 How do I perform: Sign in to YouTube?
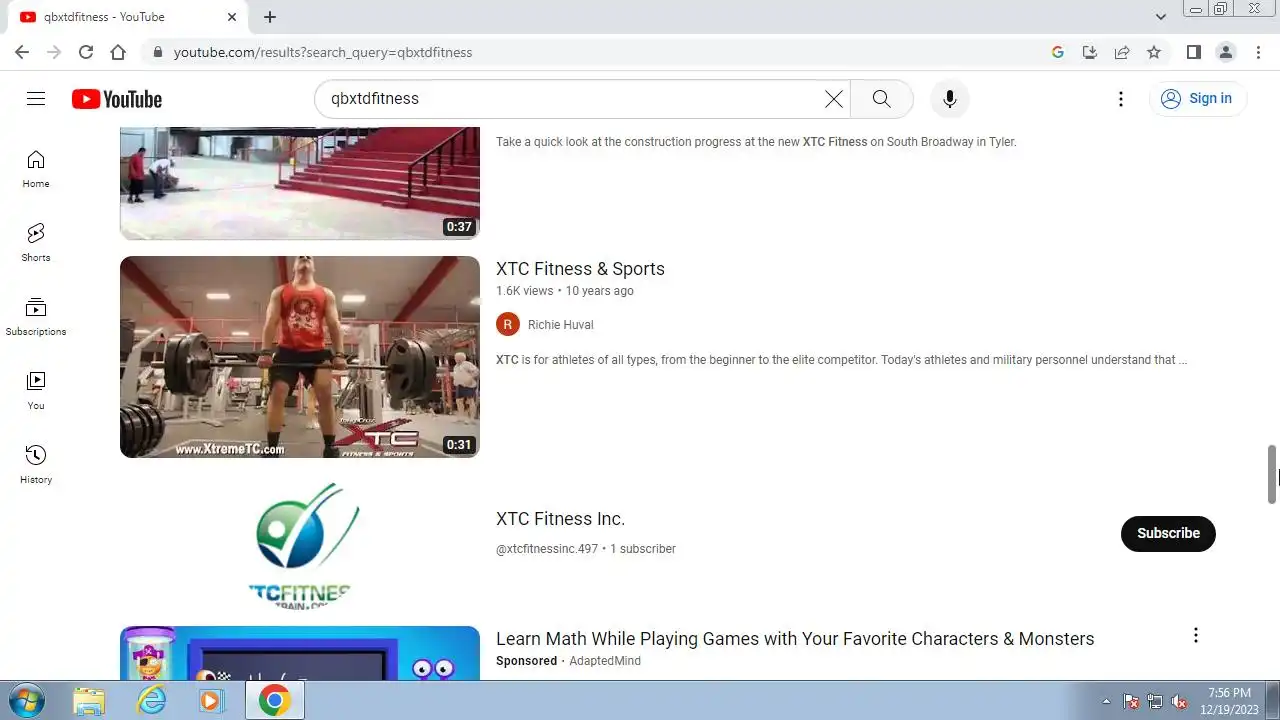coord(1197,98)
